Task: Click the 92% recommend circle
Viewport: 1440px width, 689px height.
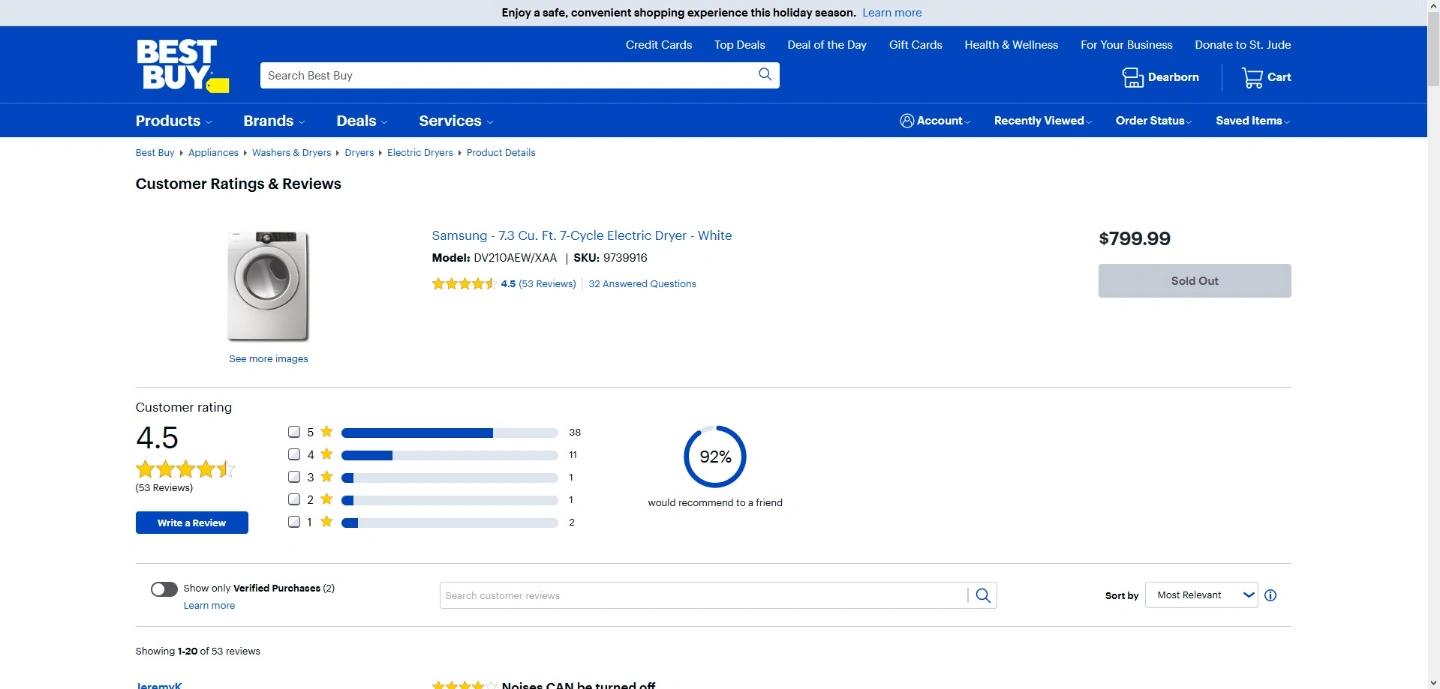Action: point(715,457)
